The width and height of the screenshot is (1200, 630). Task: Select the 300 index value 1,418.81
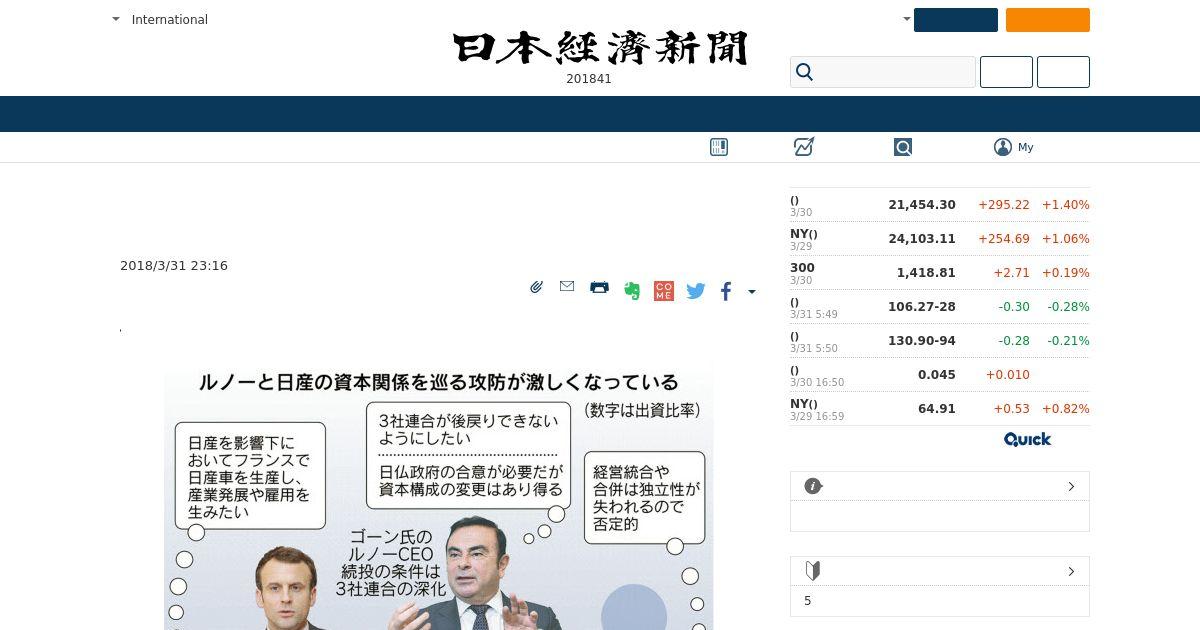(x=926, y=273)
